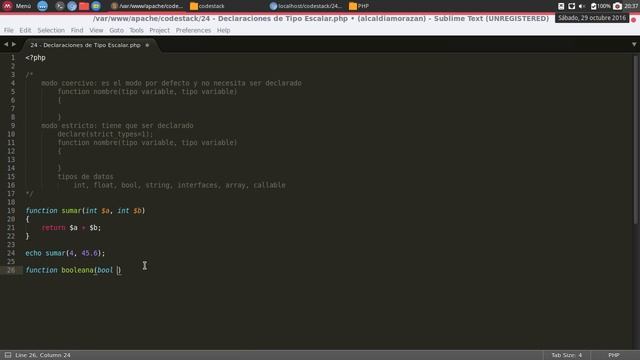Open the red file manager launcher
640x360 pixels.
pyautogui.click(x=84, y=6)
